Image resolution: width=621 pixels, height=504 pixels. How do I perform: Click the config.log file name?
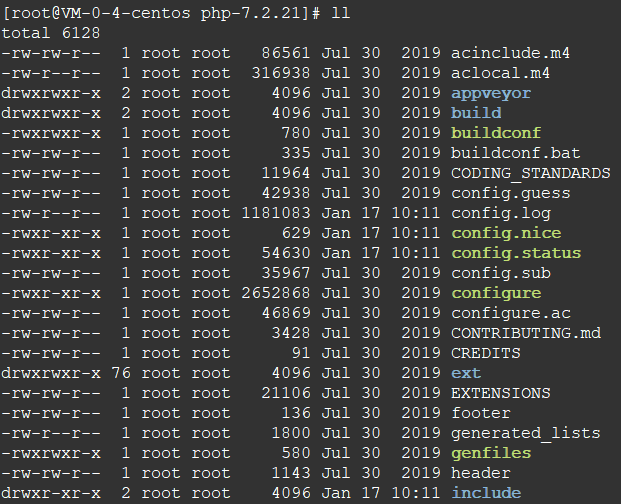501,214
